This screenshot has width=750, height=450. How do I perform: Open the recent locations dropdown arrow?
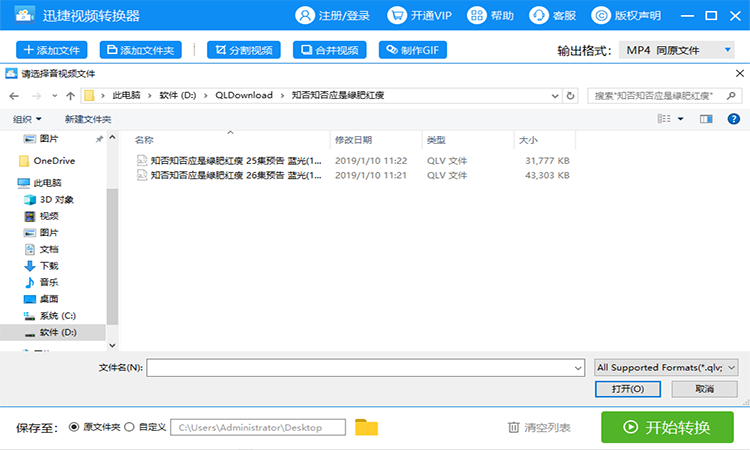click(x=55, y=96)
